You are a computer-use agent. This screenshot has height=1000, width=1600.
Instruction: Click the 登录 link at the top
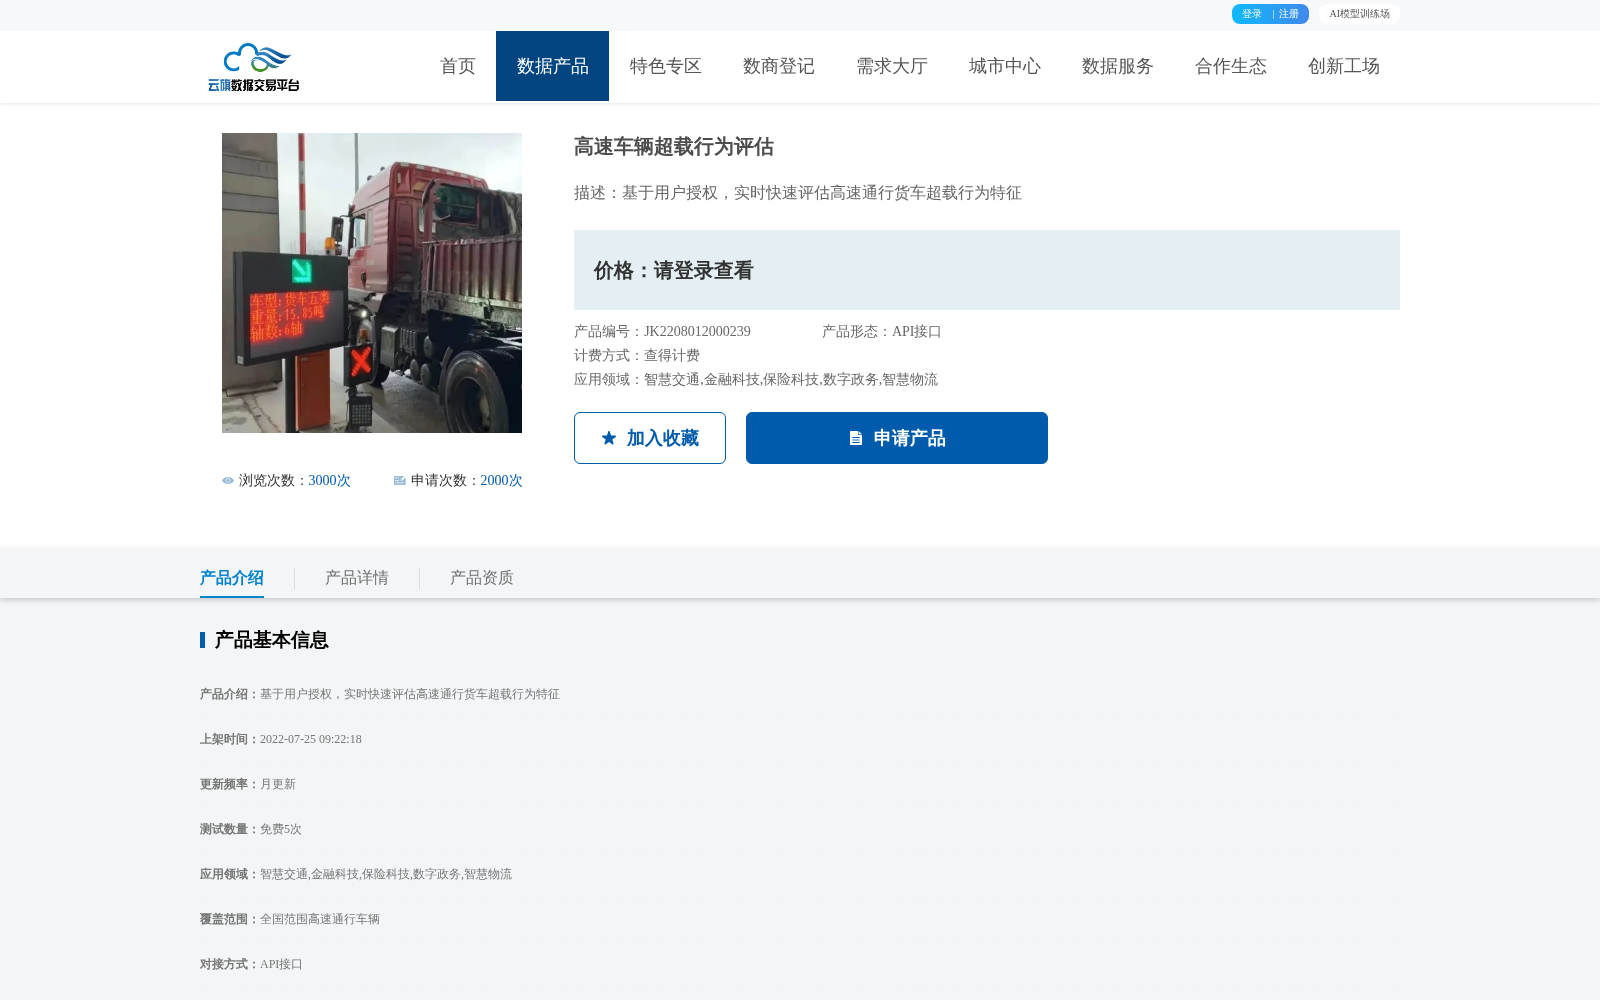1252,14
